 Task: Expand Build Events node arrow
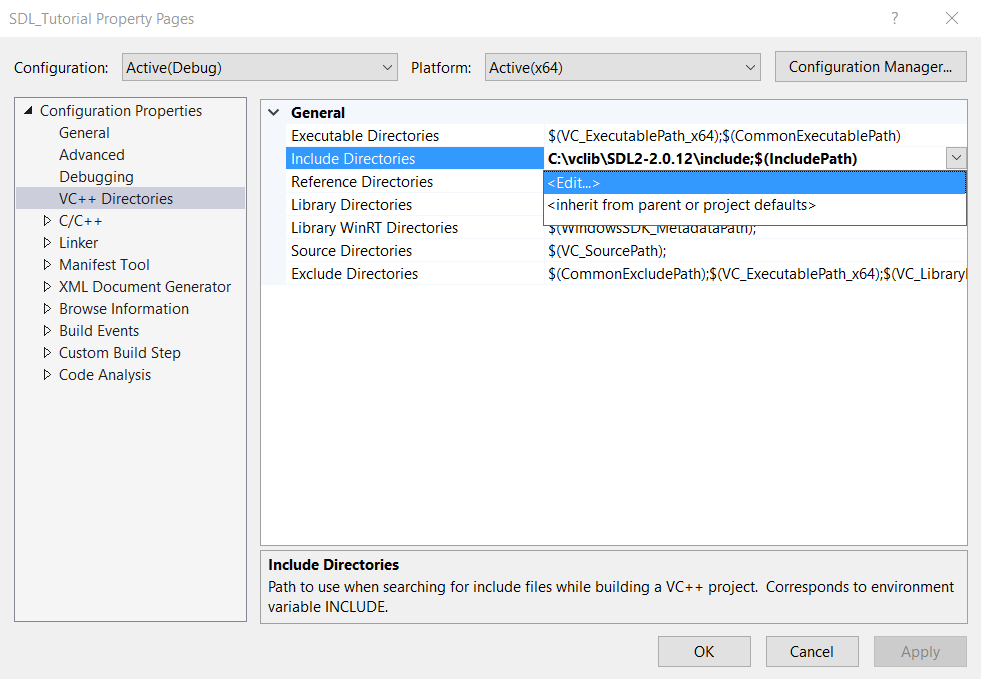click(x=47, y=330)
